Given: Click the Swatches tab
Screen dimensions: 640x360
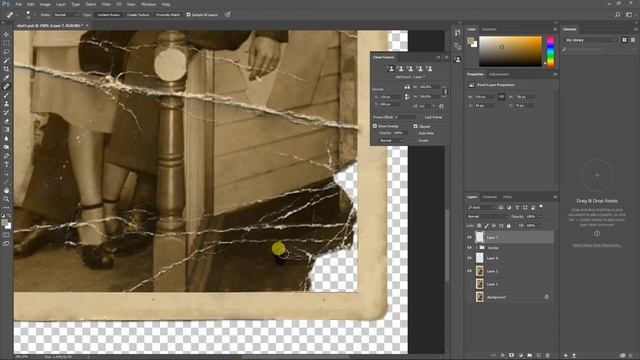Looking at the screenshot, I should tap(489, 29).
